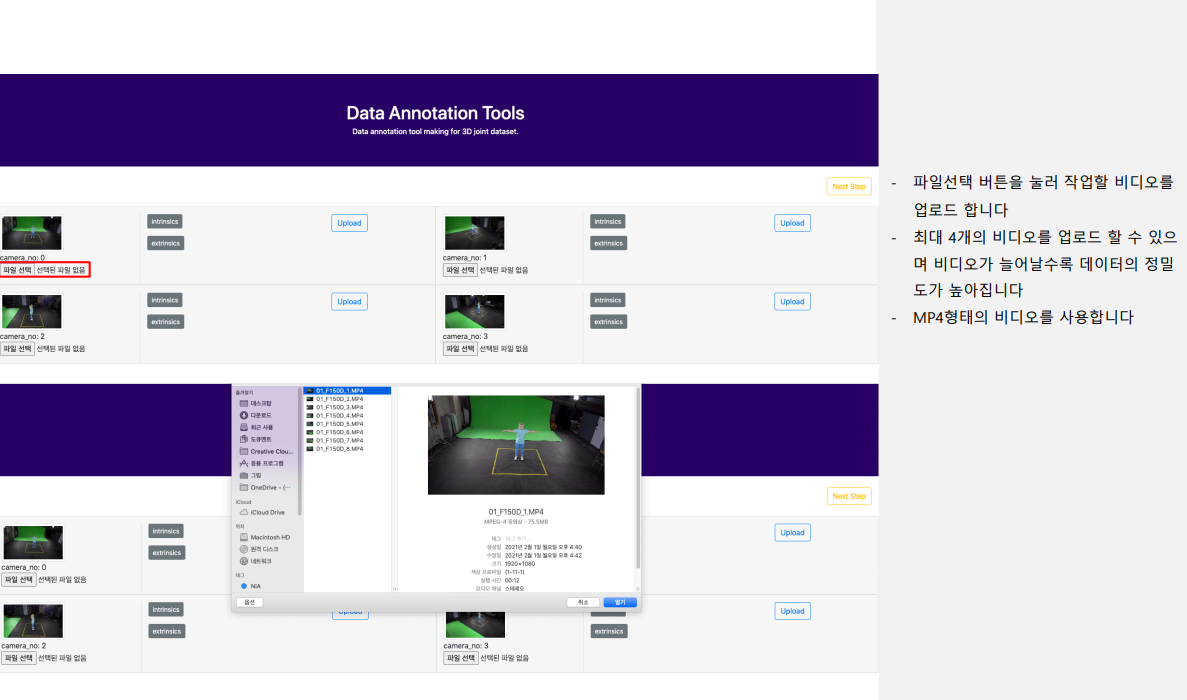The image size is (1187, 700).
Task: Open intrinsics for camera 2 behind the dialog
Action: (166, 610)
